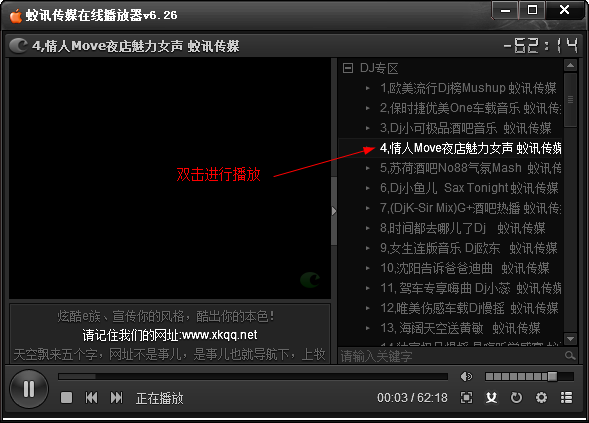Screen dimensions: 589x423
Task: Focus the 请输入关键字 search field
Action: [451, 355]
